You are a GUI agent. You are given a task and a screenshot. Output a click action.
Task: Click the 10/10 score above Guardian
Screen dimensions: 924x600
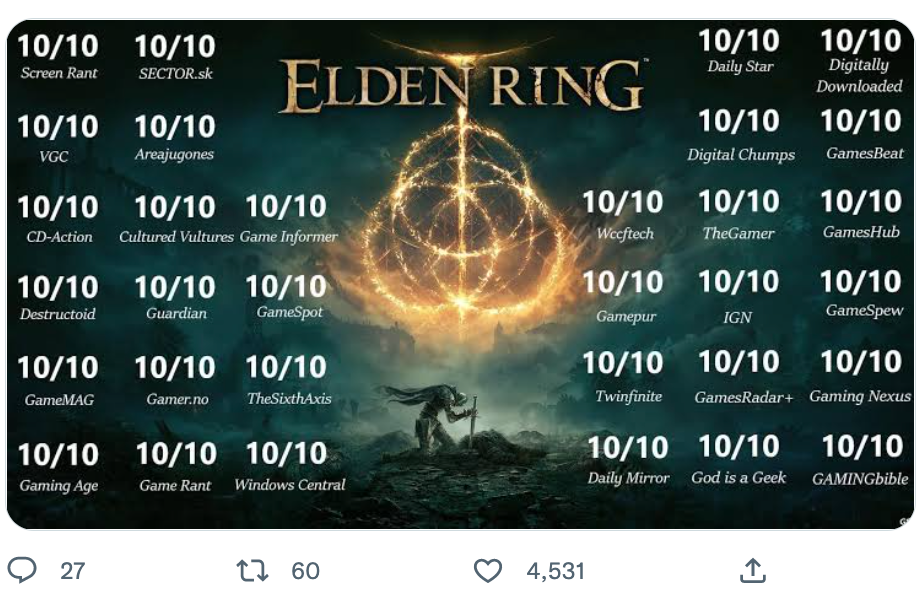[x=175, y=287]
